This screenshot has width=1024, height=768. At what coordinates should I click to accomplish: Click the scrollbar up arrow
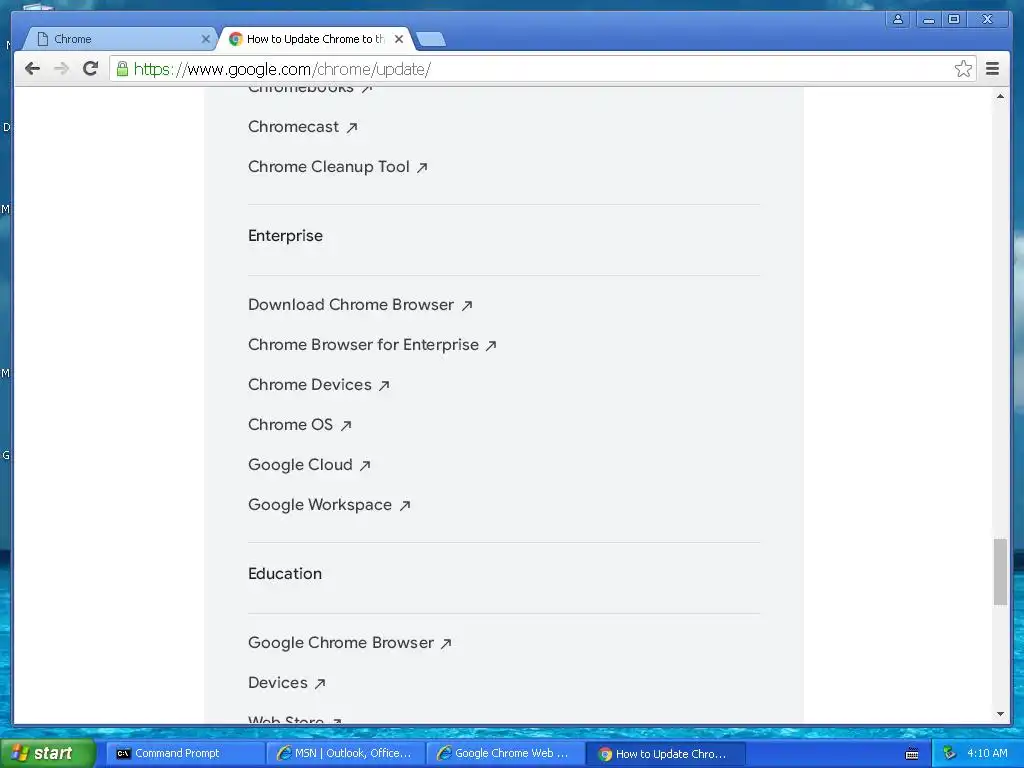point(1000,96)
